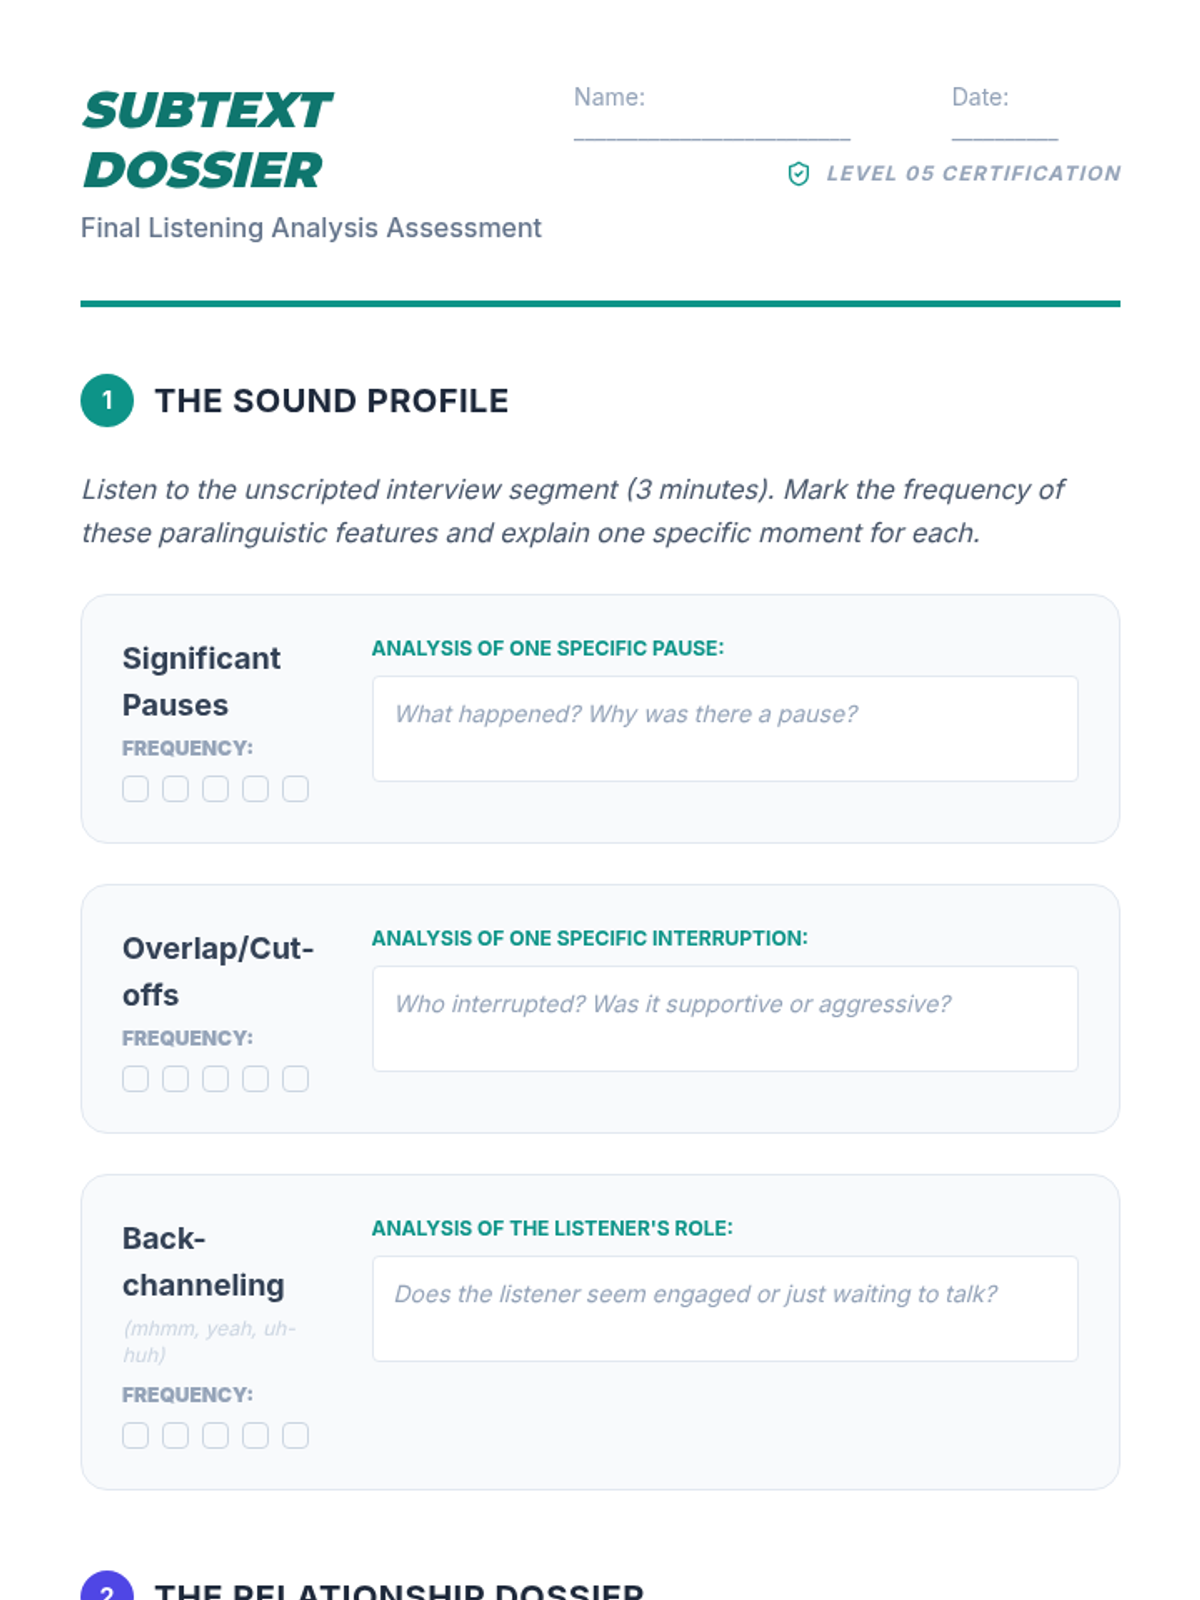Click the purple section number 2 badge
Viewport: 1200px width, 1600px height.
pyautogui.click(x=107, y=1585)
